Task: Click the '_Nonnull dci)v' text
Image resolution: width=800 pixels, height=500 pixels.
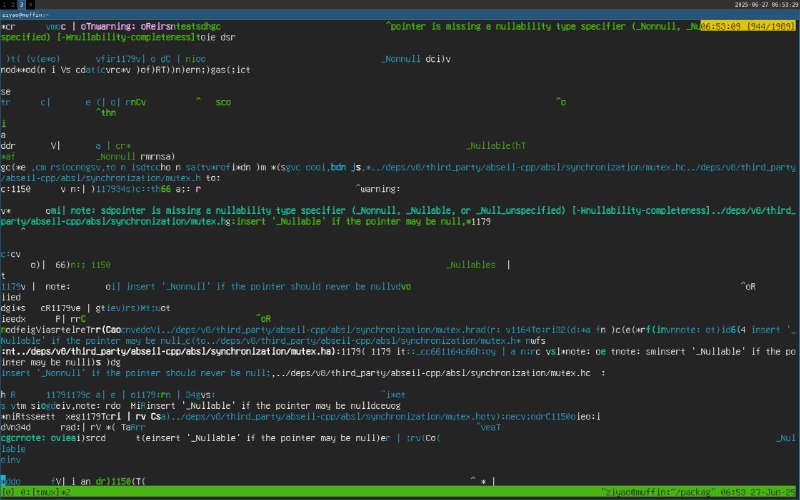Action: point(416,59)
